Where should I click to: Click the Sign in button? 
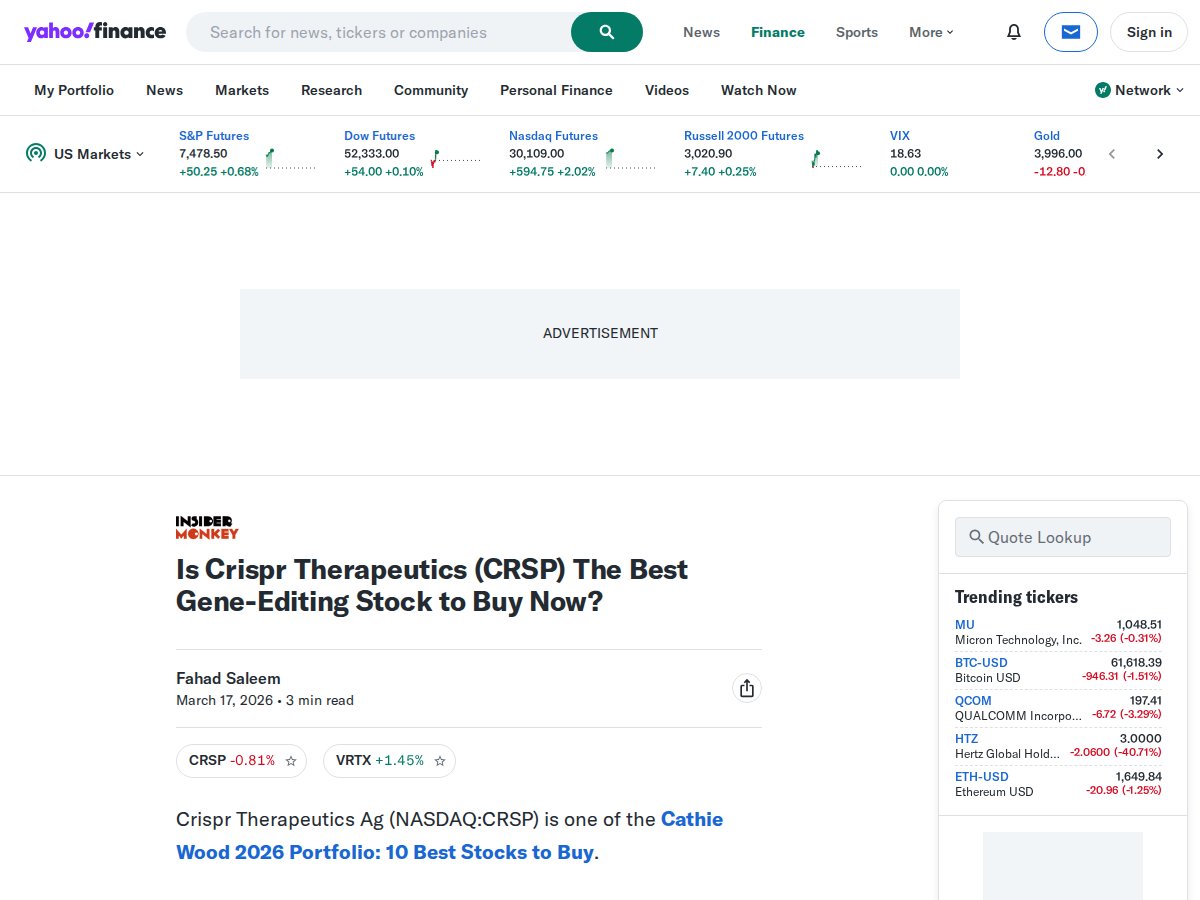[x=1149, y=32]
